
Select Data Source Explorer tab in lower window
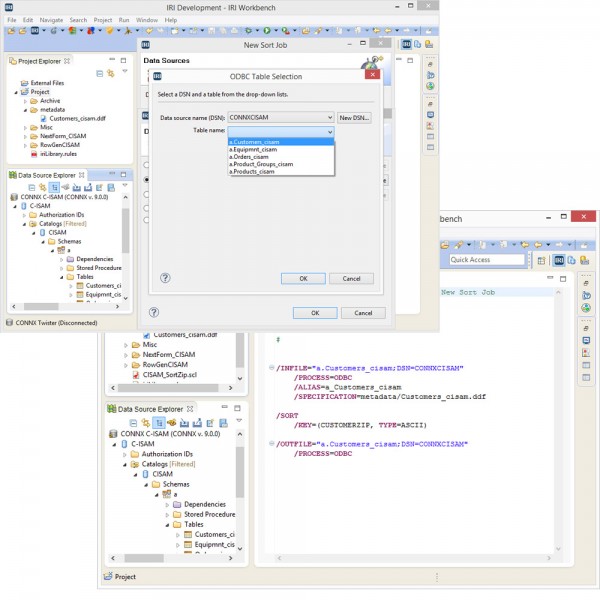(151, 409)
